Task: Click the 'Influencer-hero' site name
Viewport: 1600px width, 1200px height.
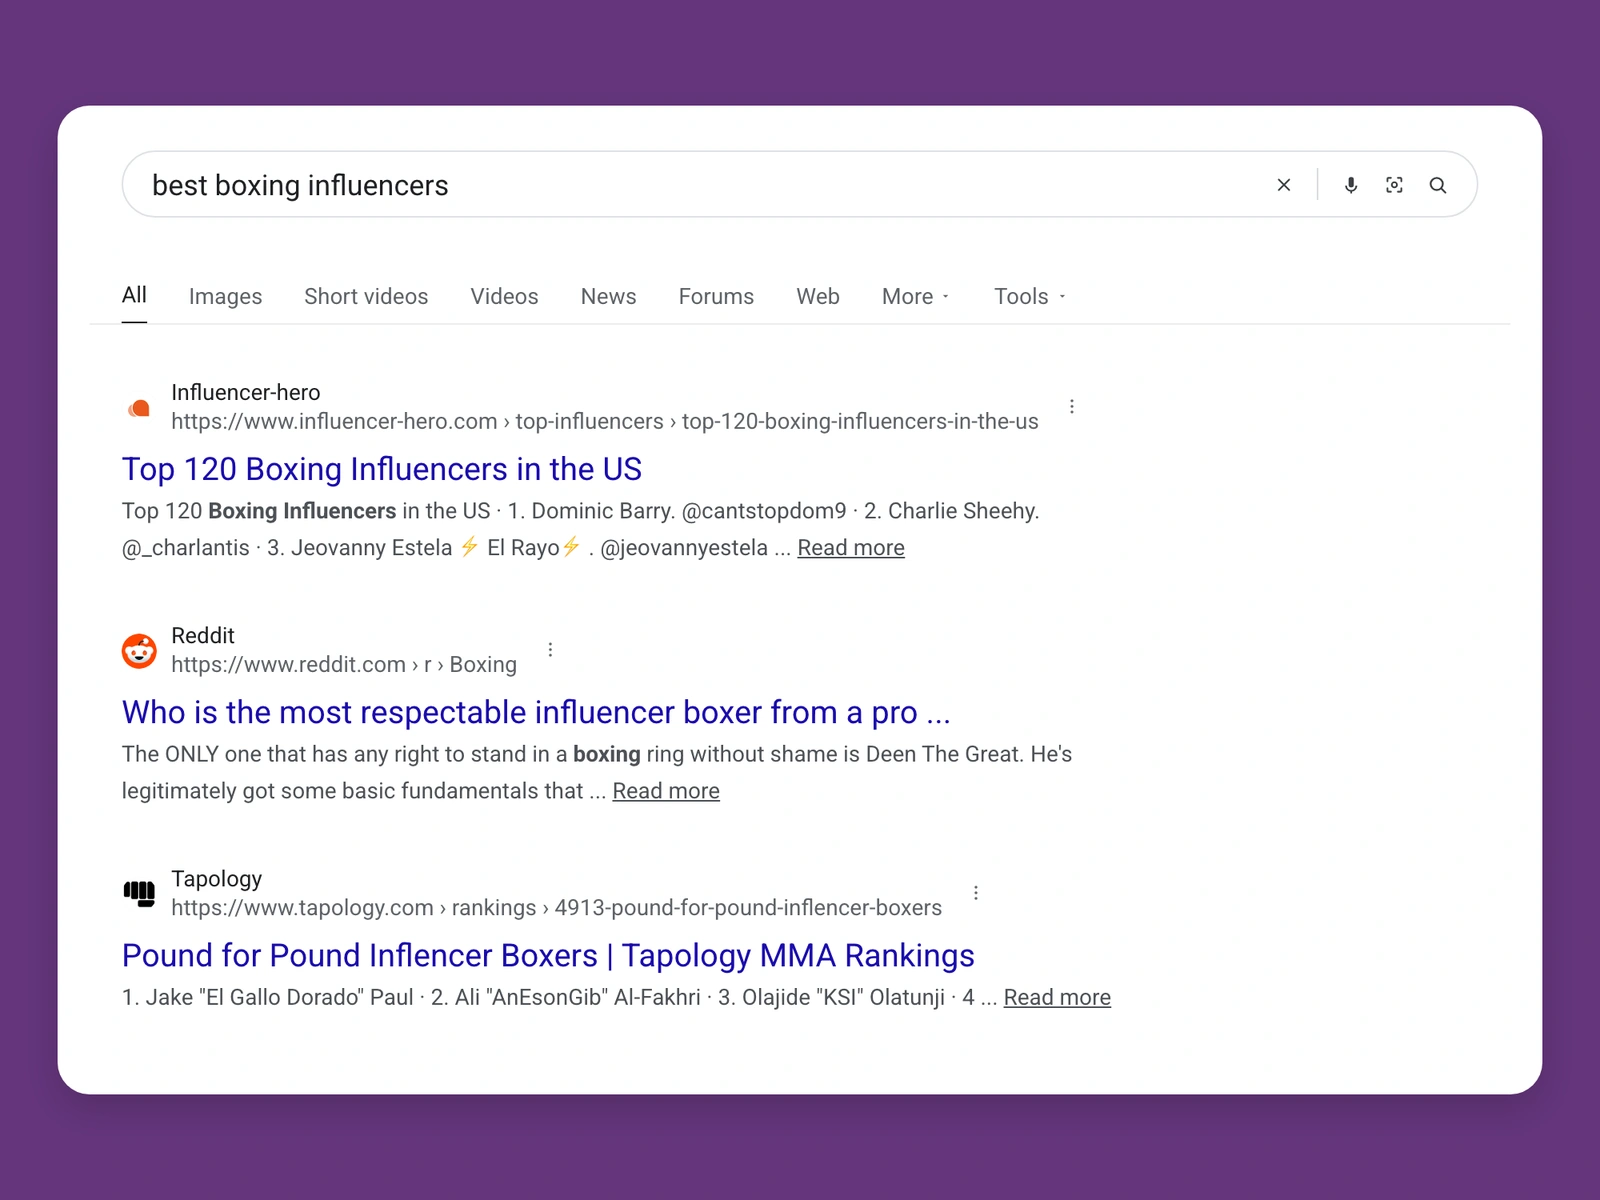Action: tap(246, 392)
